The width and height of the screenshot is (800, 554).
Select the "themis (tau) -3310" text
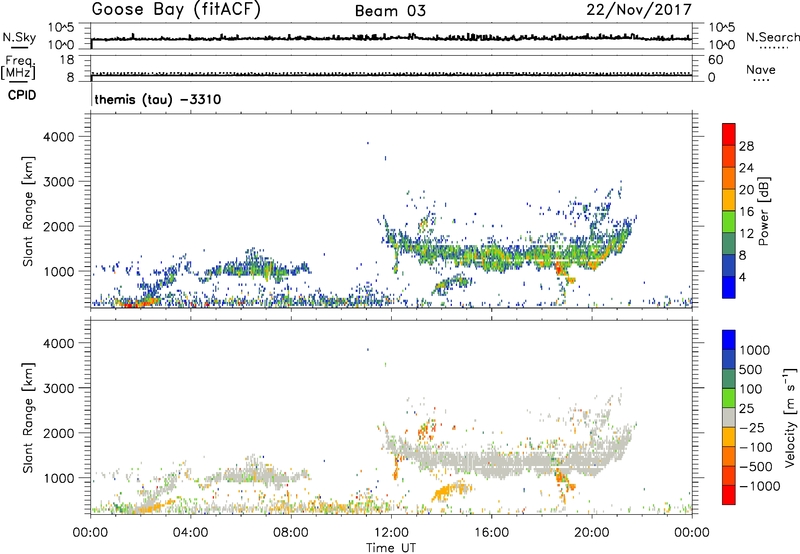tap(158, 99)
